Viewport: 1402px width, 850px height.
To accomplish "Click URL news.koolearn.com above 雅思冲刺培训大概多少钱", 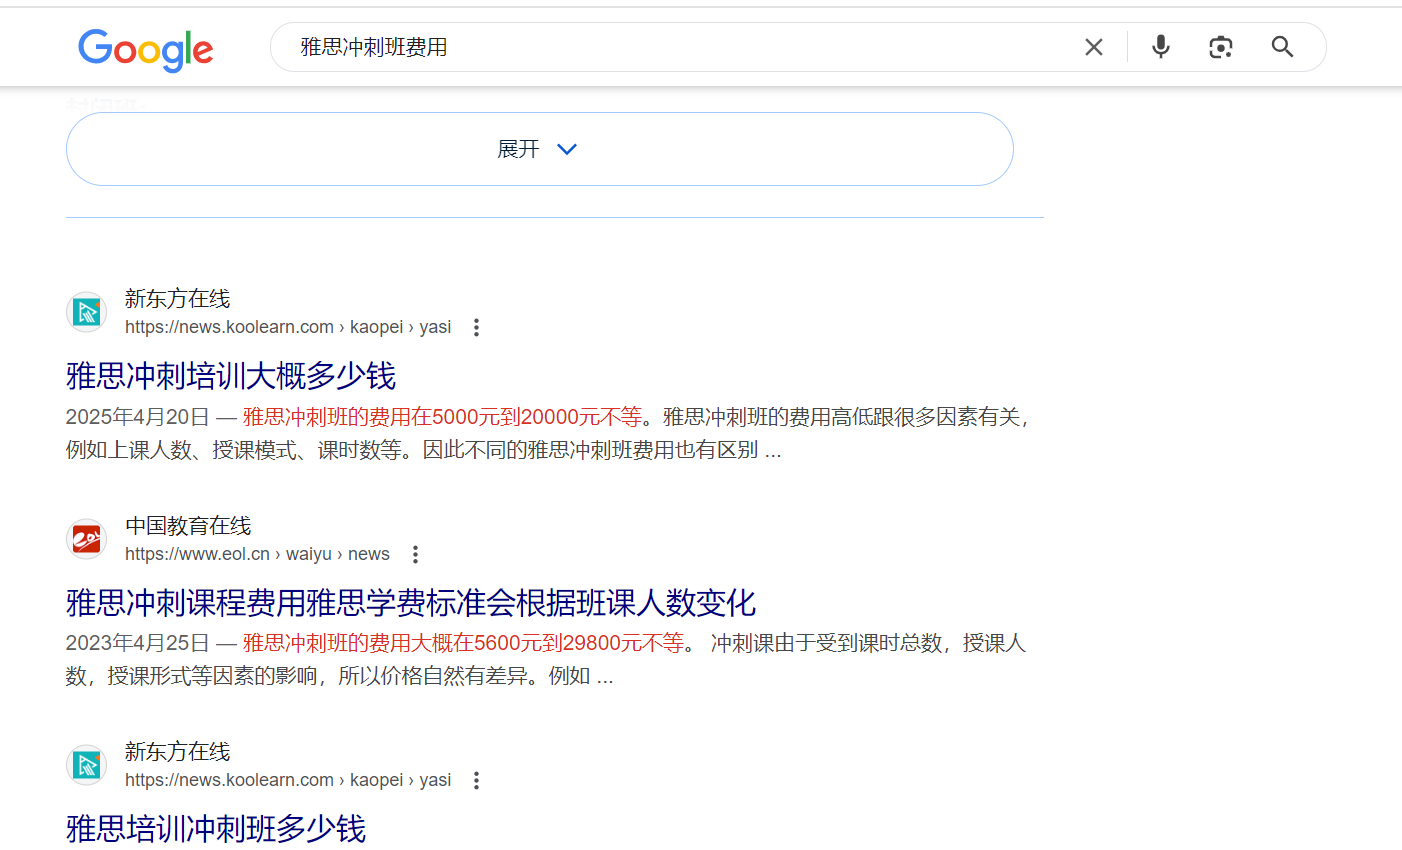I will (288, 327).
